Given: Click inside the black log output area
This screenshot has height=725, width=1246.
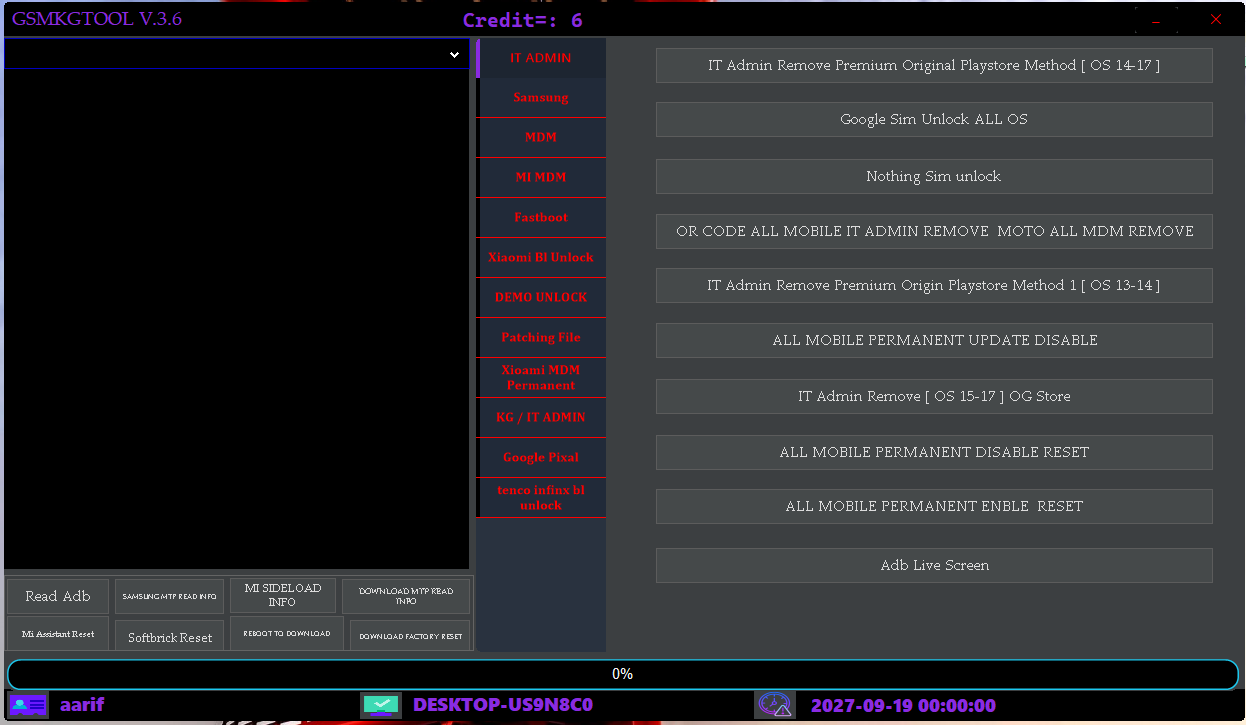Looking at the screenshot, I should coord(237,320).
